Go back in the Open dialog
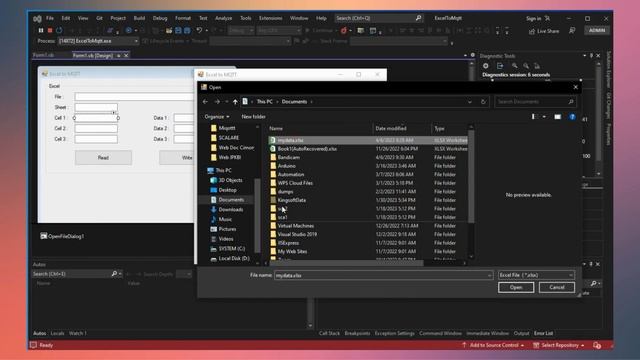This screenshot has width=640, height=360. click(x=205, y=102)
